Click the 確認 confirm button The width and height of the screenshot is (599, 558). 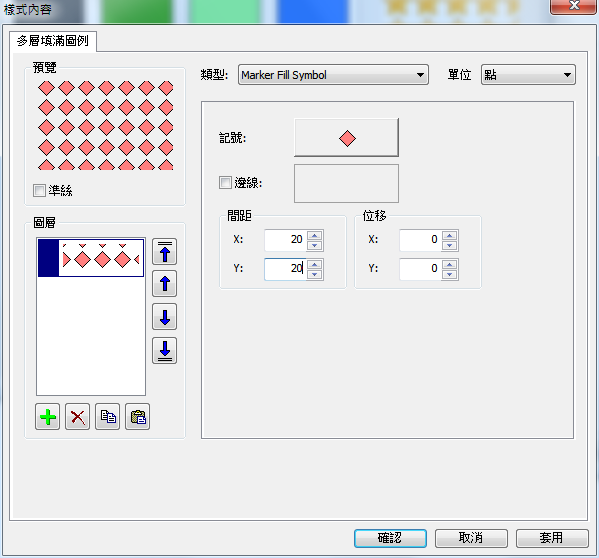[390, 538]
